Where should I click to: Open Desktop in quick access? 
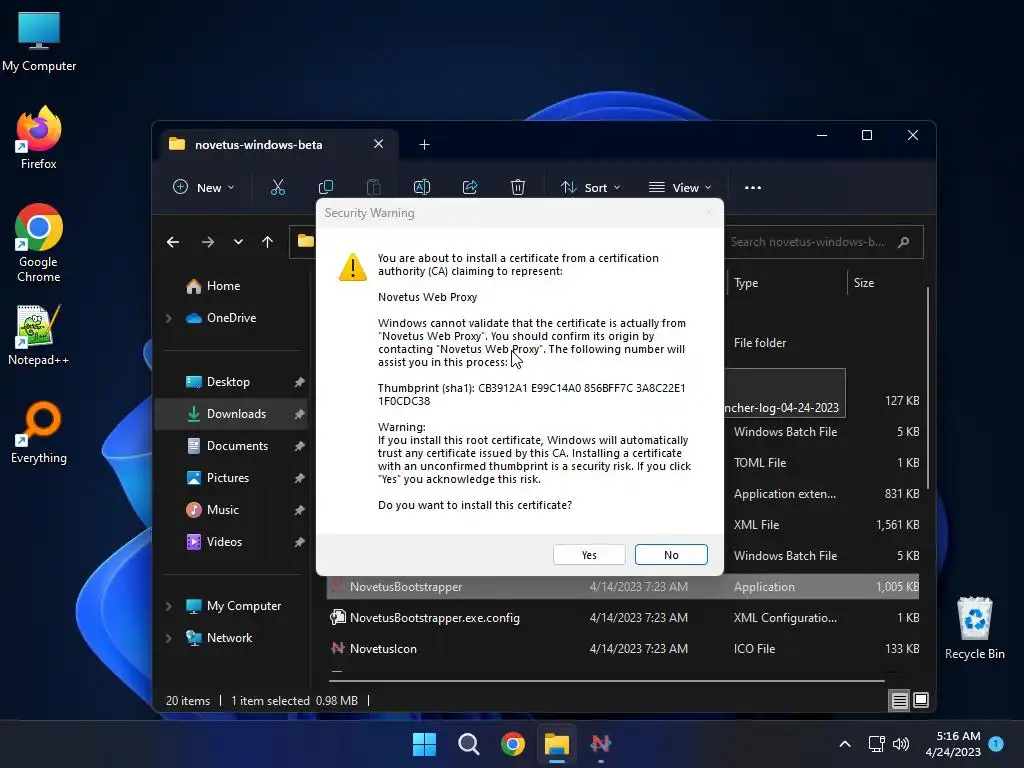click(228, 382)
